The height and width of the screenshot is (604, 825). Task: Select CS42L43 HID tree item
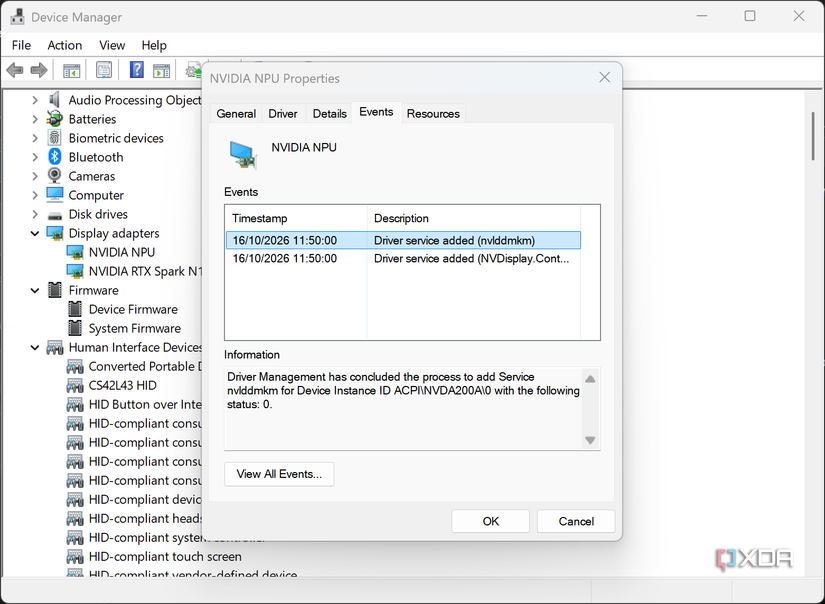click(x=123, y=385)
